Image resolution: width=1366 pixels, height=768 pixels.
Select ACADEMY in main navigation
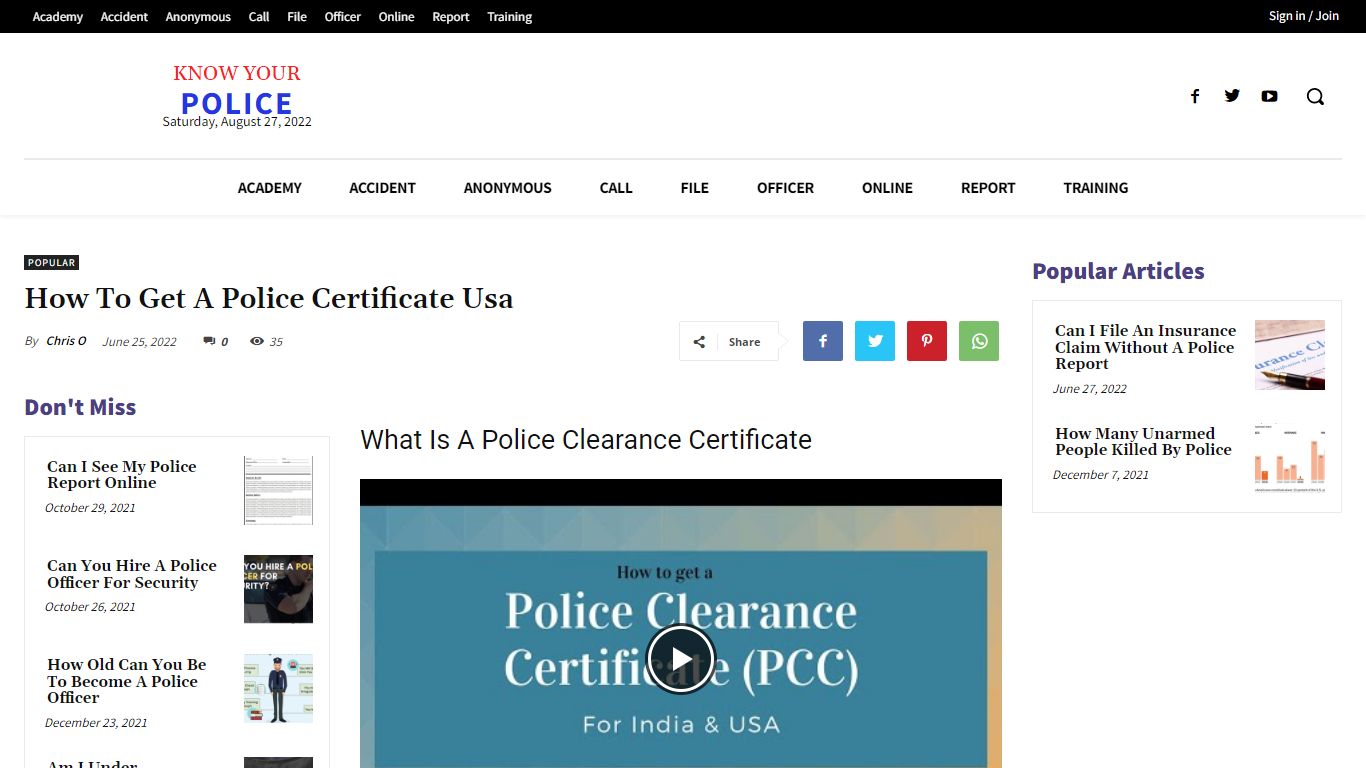[270, 188]
